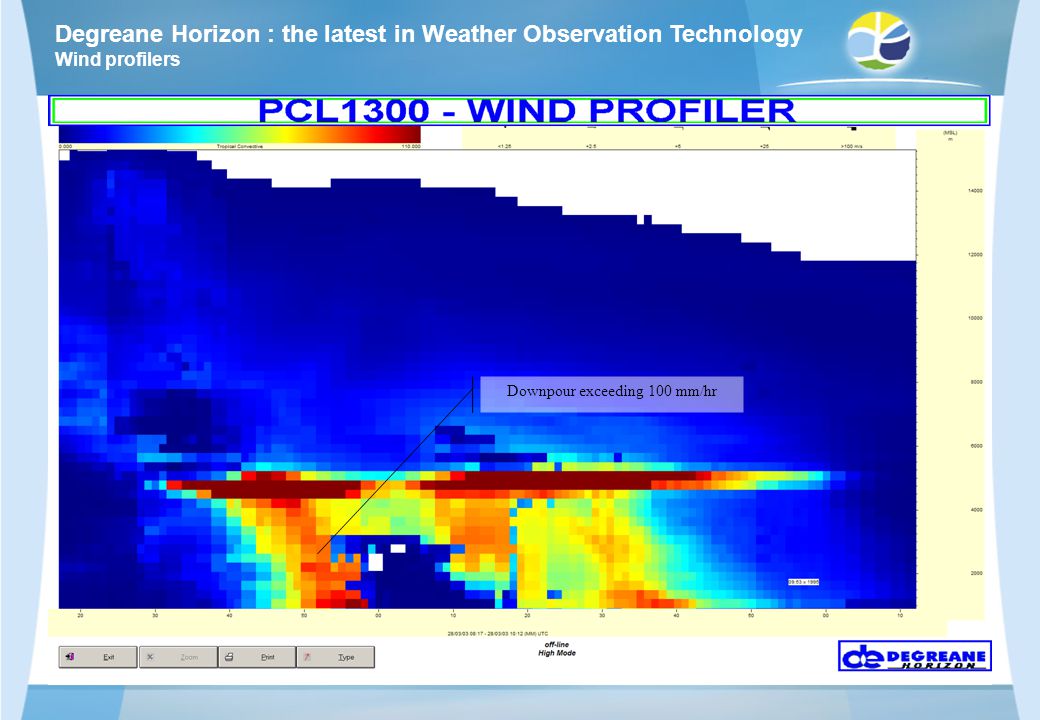Click the small '09:53' cursor readout on the chart

click(803, 582)
